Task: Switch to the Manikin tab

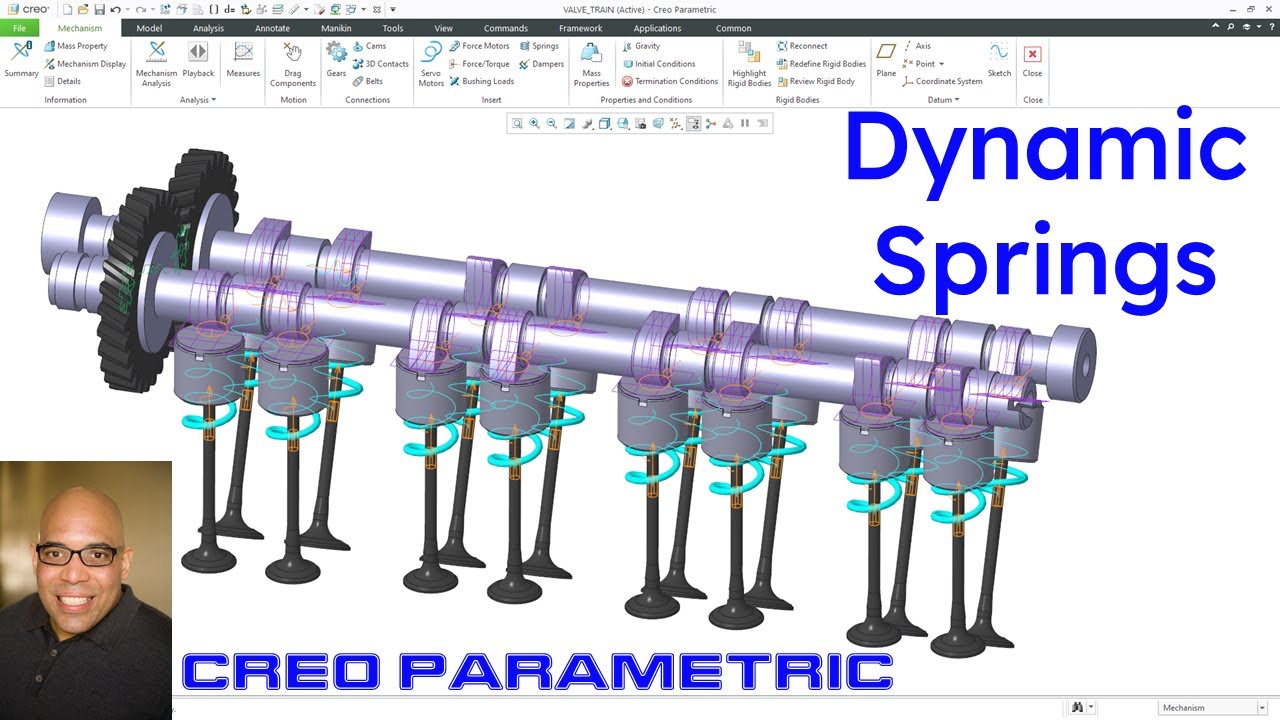Action: pyautogui.click(x=336, y=28)
